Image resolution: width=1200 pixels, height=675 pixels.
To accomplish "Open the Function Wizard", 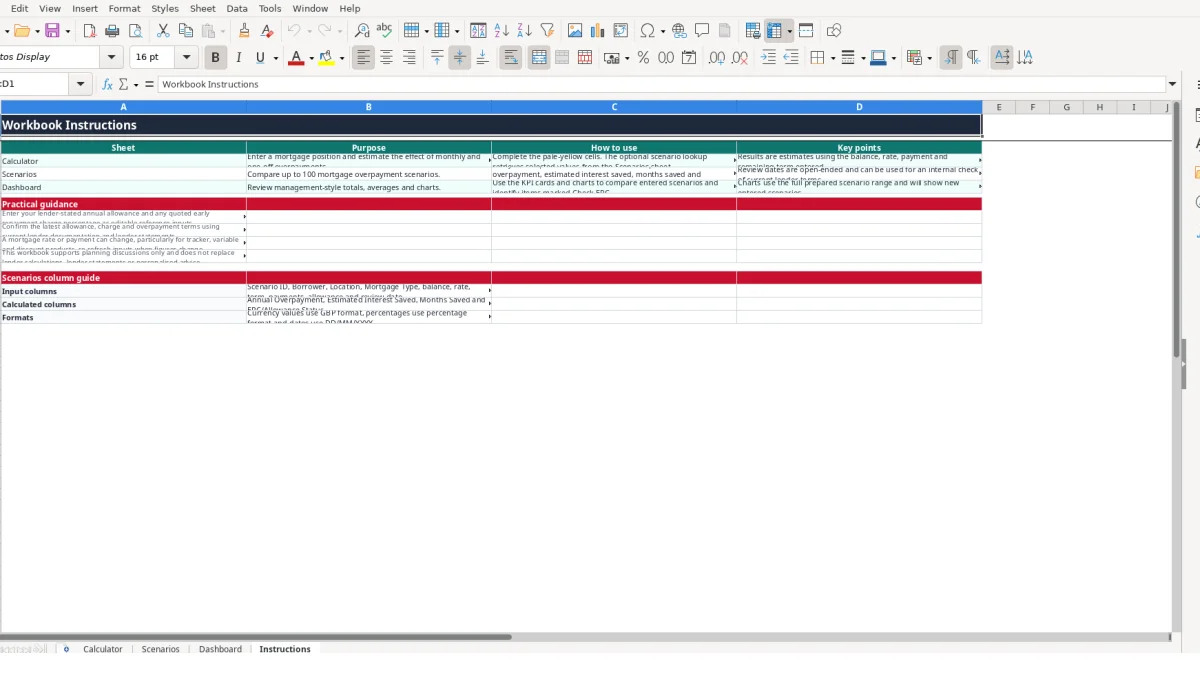I will tap(108, 85).
